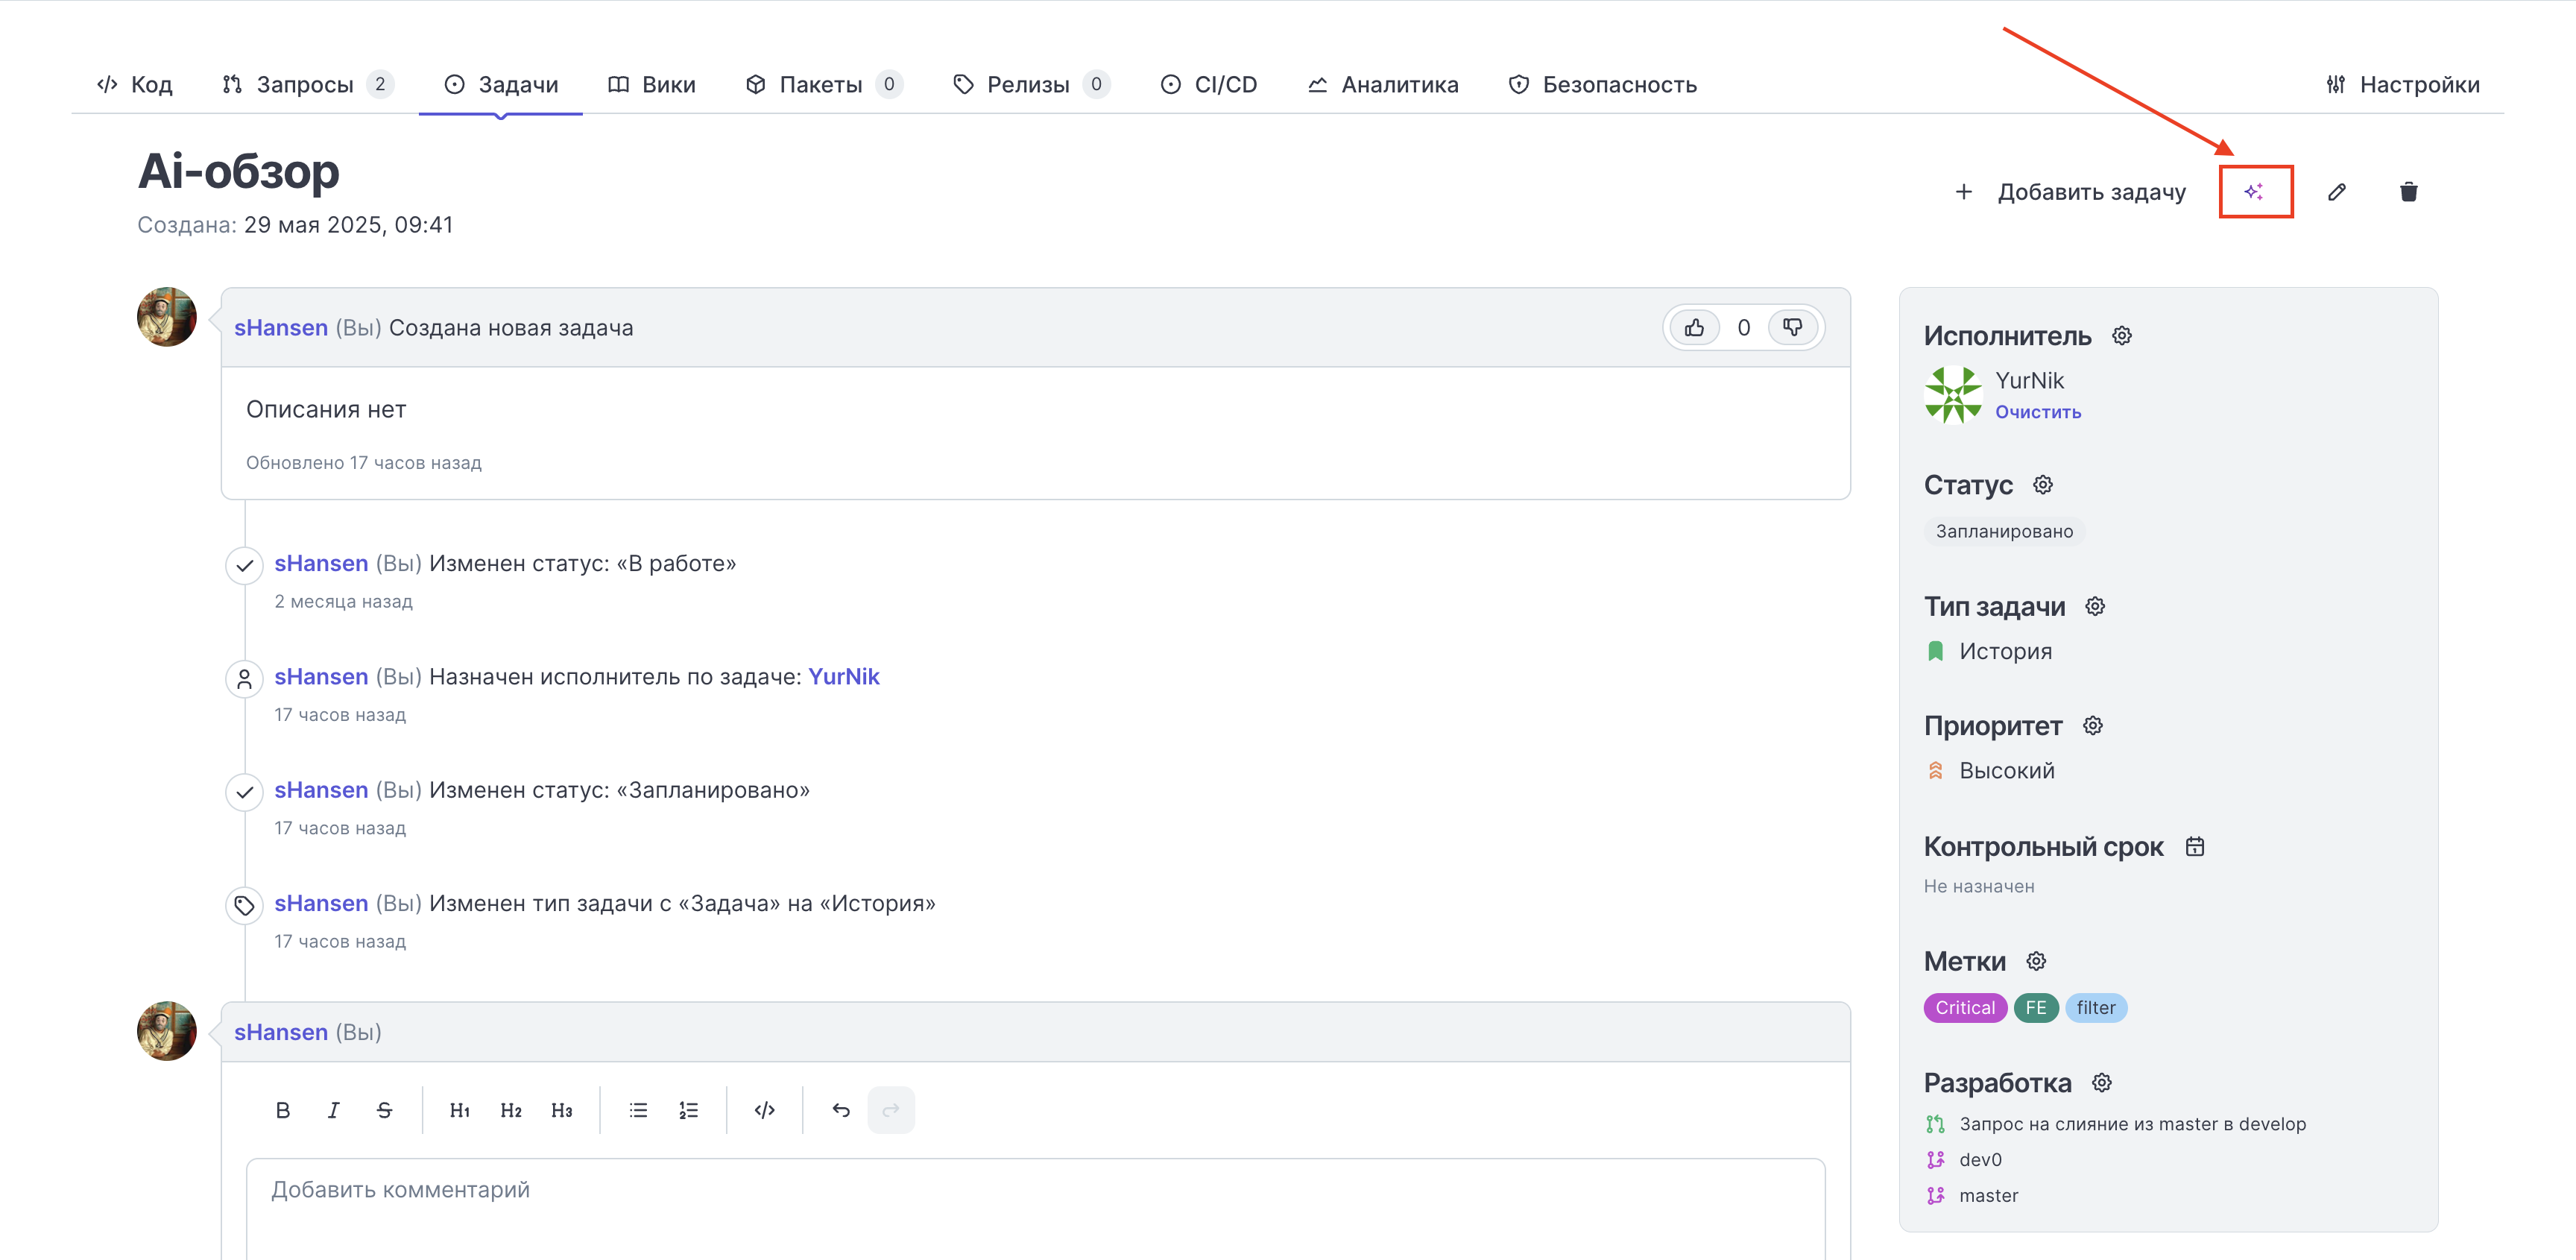Open the Тип задачи gear settings
This screenshot has width=2576, height=1260.
[2095, 606]
